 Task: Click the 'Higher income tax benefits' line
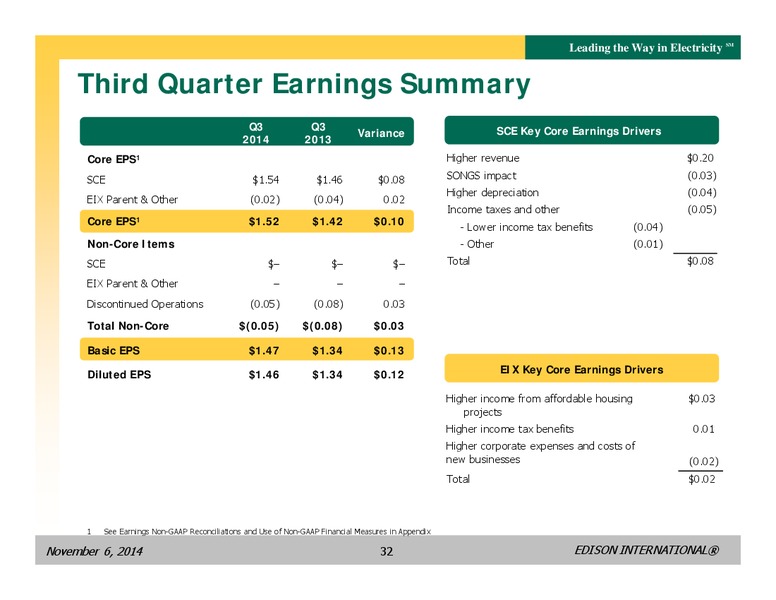tap(510, 429)
